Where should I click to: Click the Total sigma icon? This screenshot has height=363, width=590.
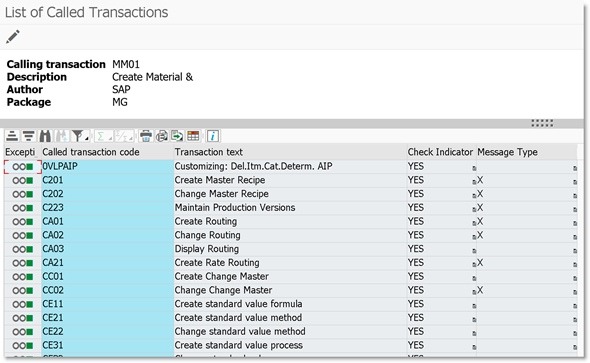click(100, 136)
